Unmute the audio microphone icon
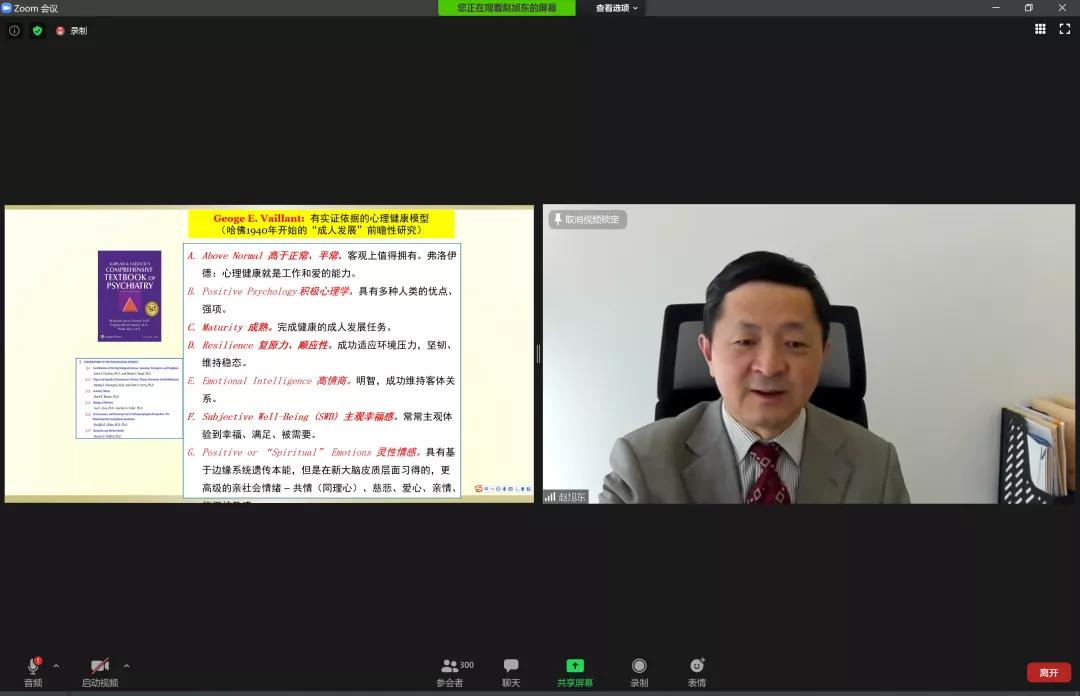Image resolution: width=1080 pixels, height=696 pixels. click(x=33, y=667)
